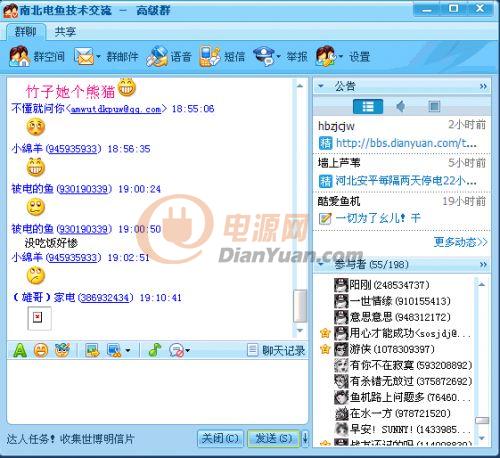Click the send image icon
Image resolution: width=500 pixels, height=458 pixels.
click(x=92, y=350)
